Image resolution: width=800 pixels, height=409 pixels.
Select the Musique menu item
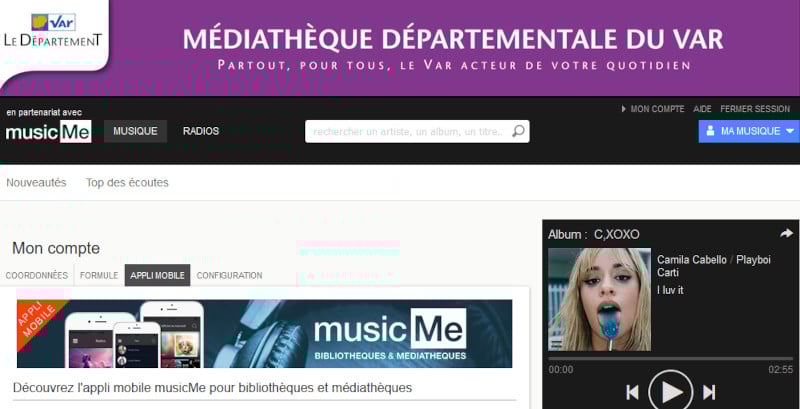[x=135, y=131]
